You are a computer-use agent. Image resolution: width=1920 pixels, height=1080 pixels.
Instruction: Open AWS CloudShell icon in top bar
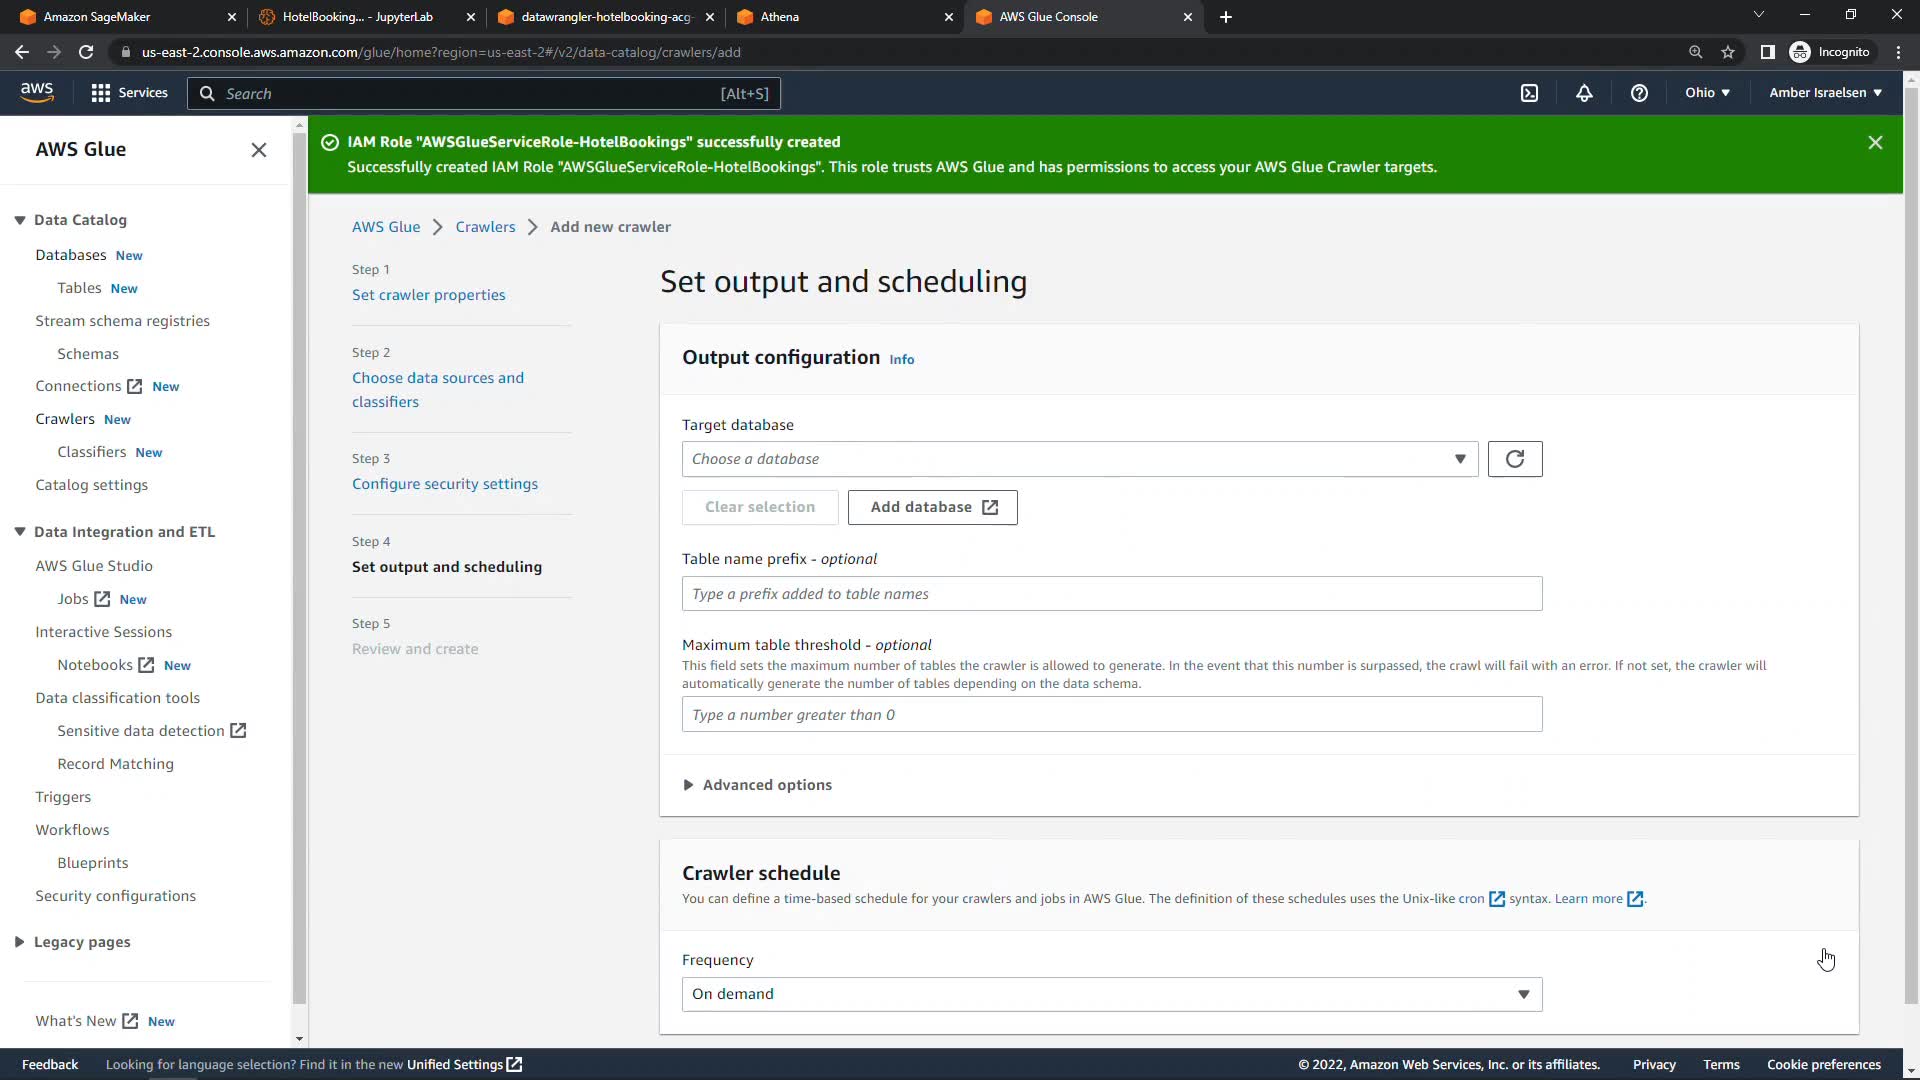coord(1529,93)
